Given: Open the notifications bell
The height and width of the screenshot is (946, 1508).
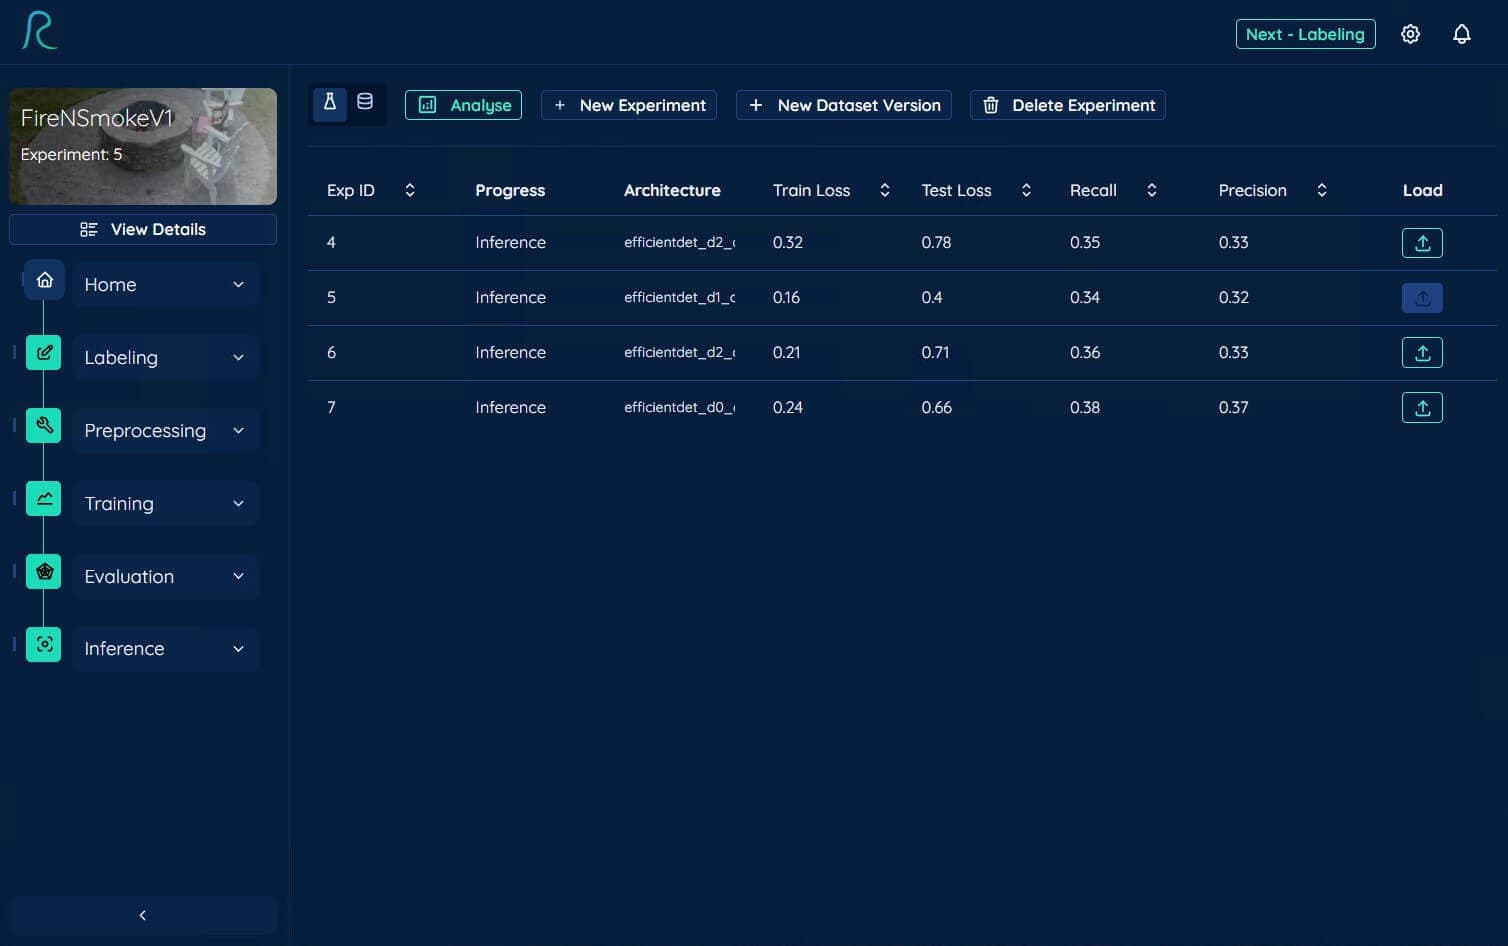Looking at the screenshot, I should [x=1461, y=34].
